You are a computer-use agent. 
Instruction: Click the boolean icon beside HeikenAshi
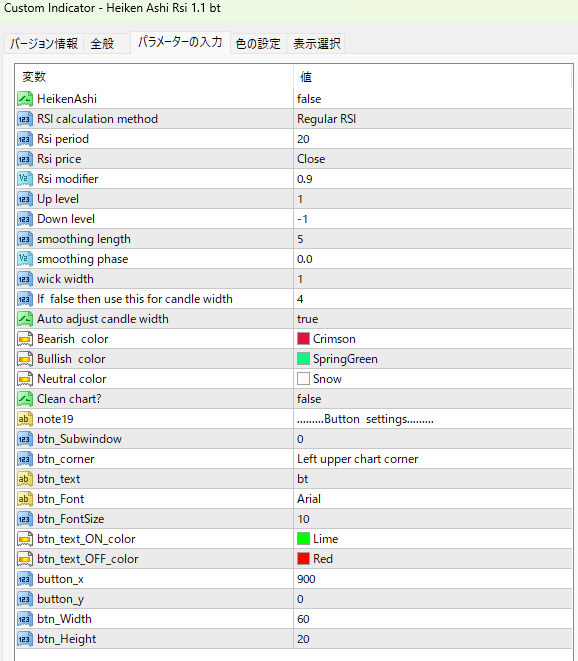pyautogui.click(x=25, y=99)
